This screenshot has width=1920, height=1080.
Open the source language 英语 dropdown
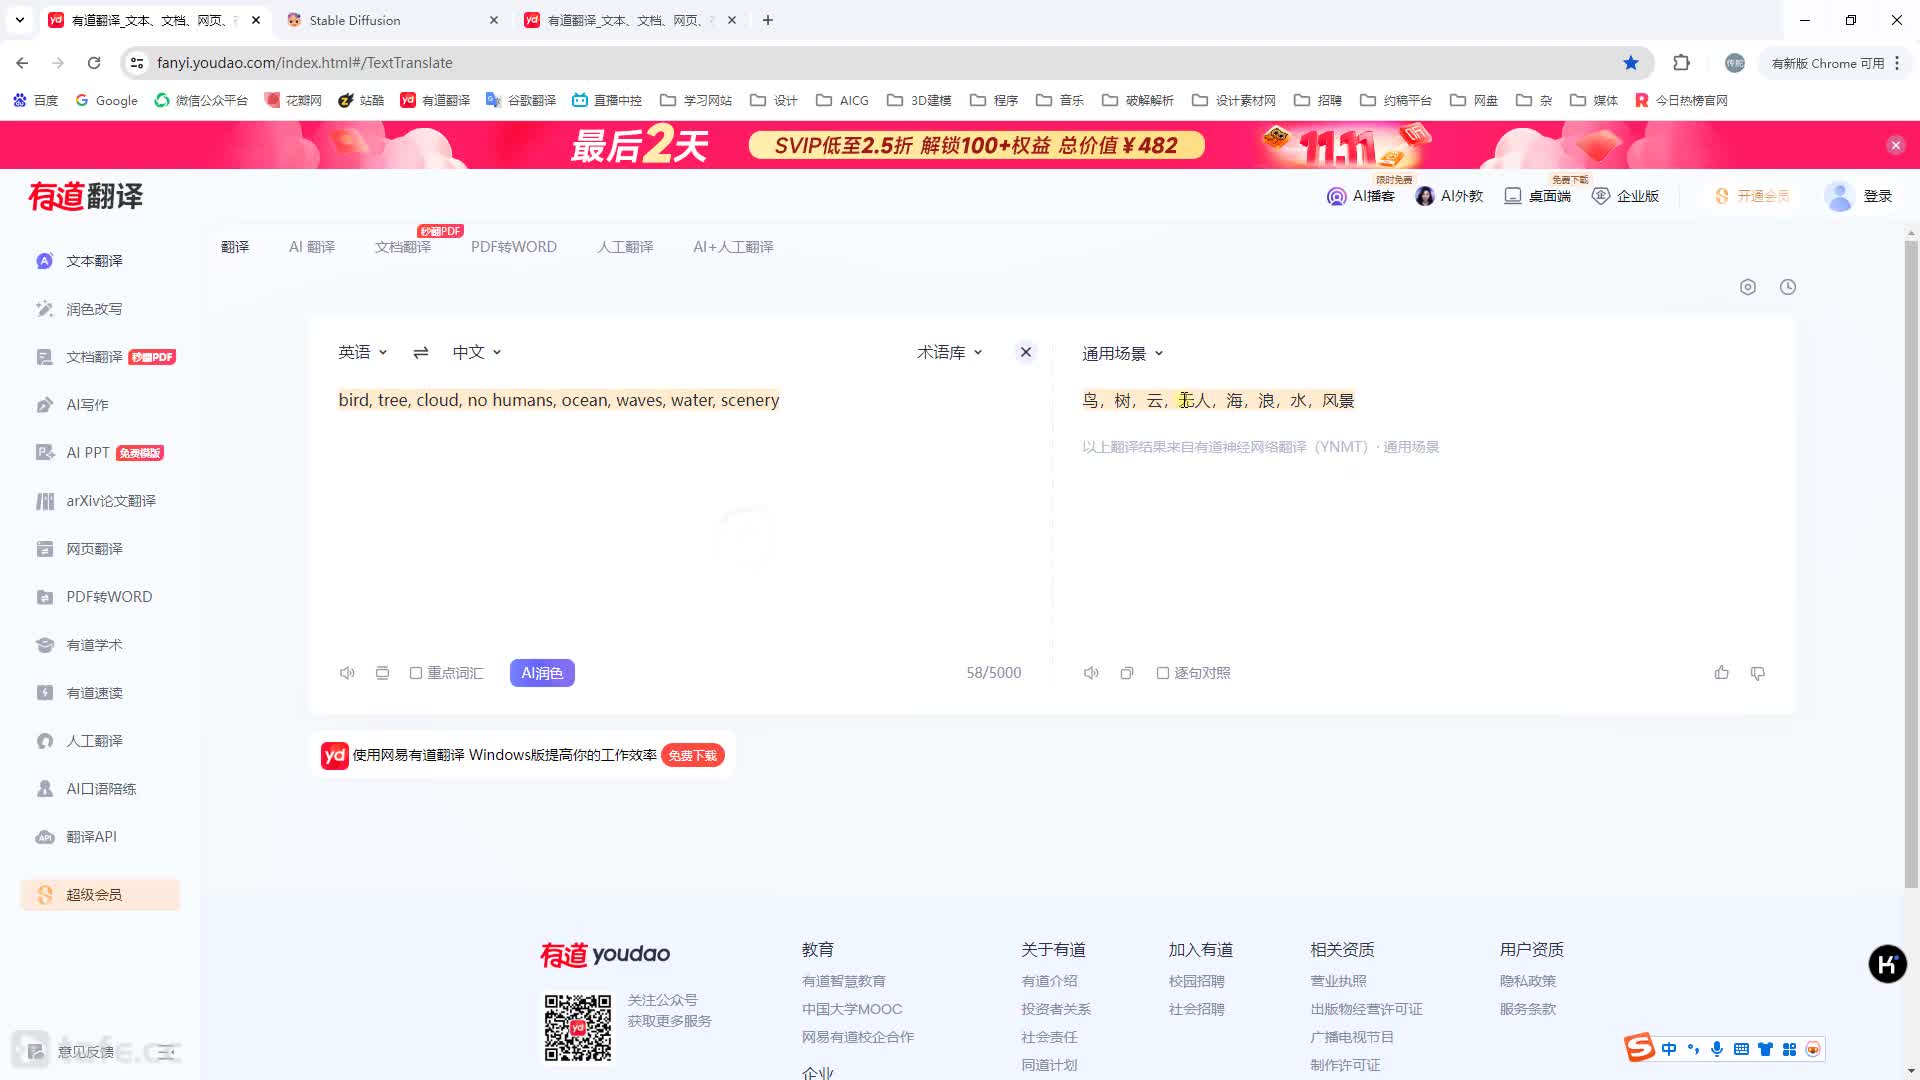tap(362, 352)
